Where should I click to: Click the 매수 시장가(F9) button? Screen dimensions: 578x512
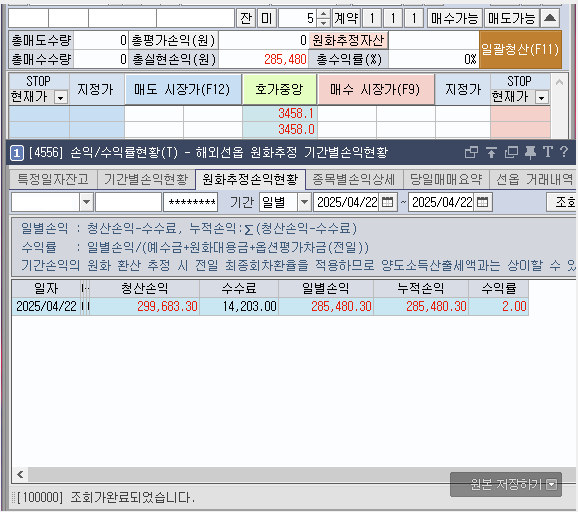(x=376, y=89)
